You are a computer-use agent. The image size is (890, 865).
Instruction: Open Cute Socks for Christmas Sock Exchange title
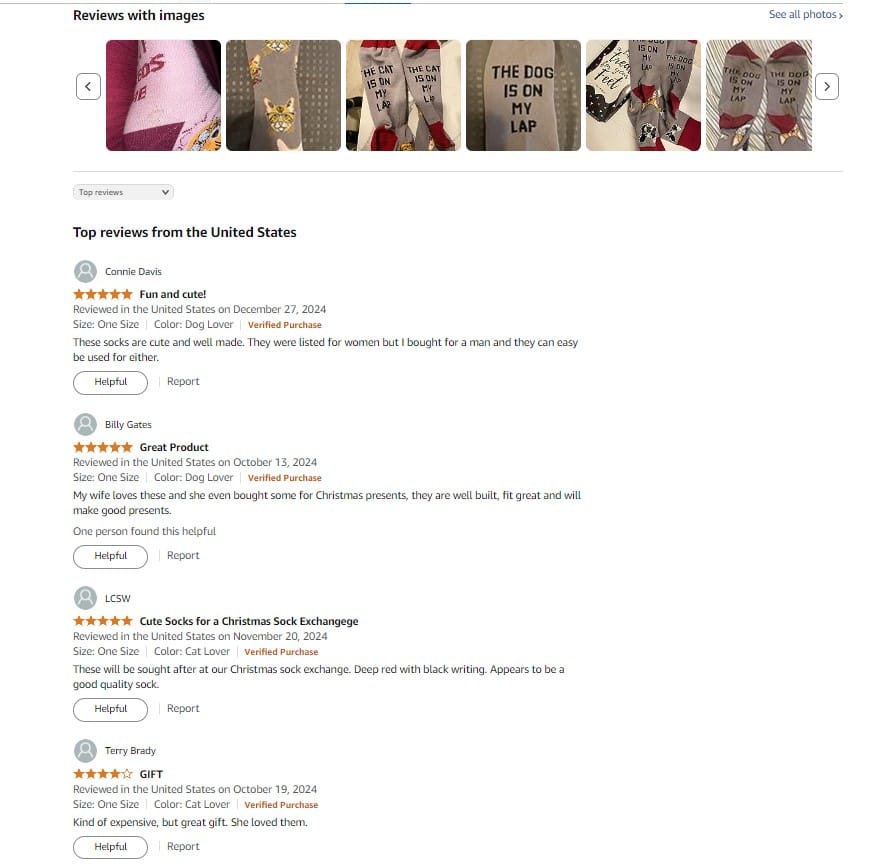pos(249,621)
